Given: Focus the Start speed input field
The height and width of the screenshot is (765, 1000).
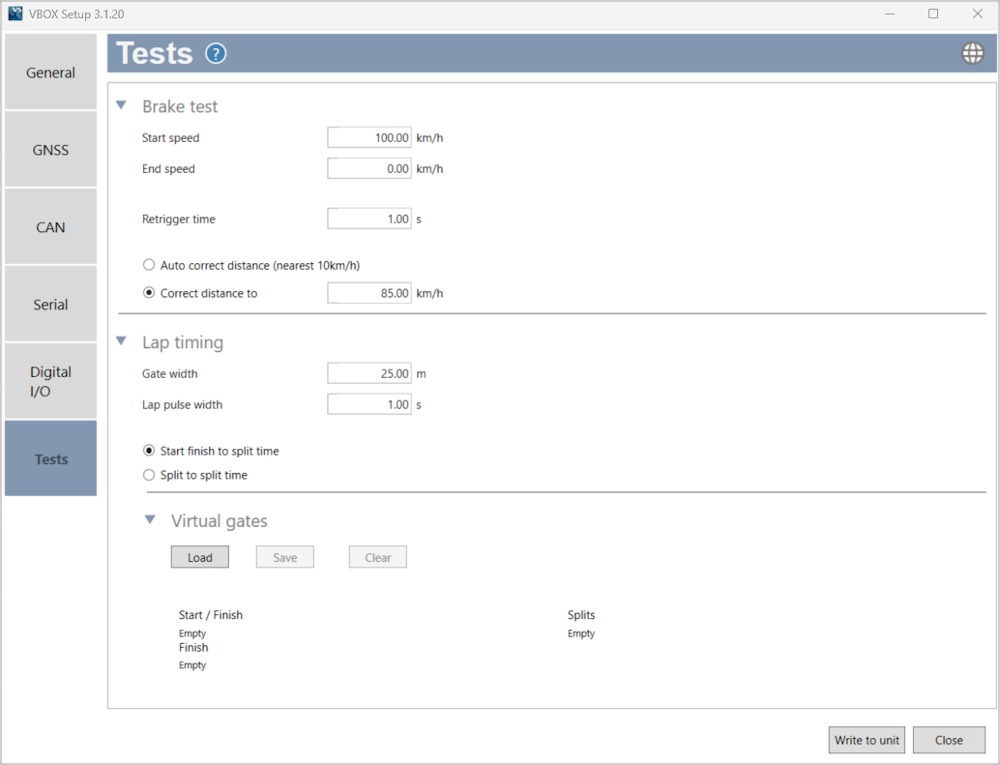Looking at the screenshot, I should [x=369, y=138].
